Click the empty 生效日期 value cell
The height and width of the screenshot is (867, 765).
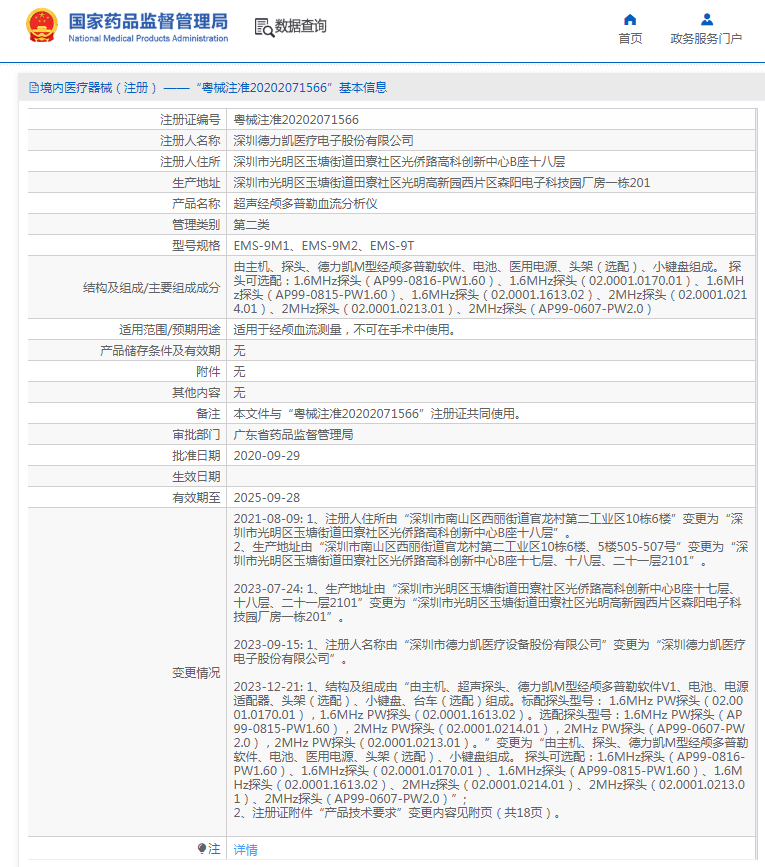click(x=491, y=477)
